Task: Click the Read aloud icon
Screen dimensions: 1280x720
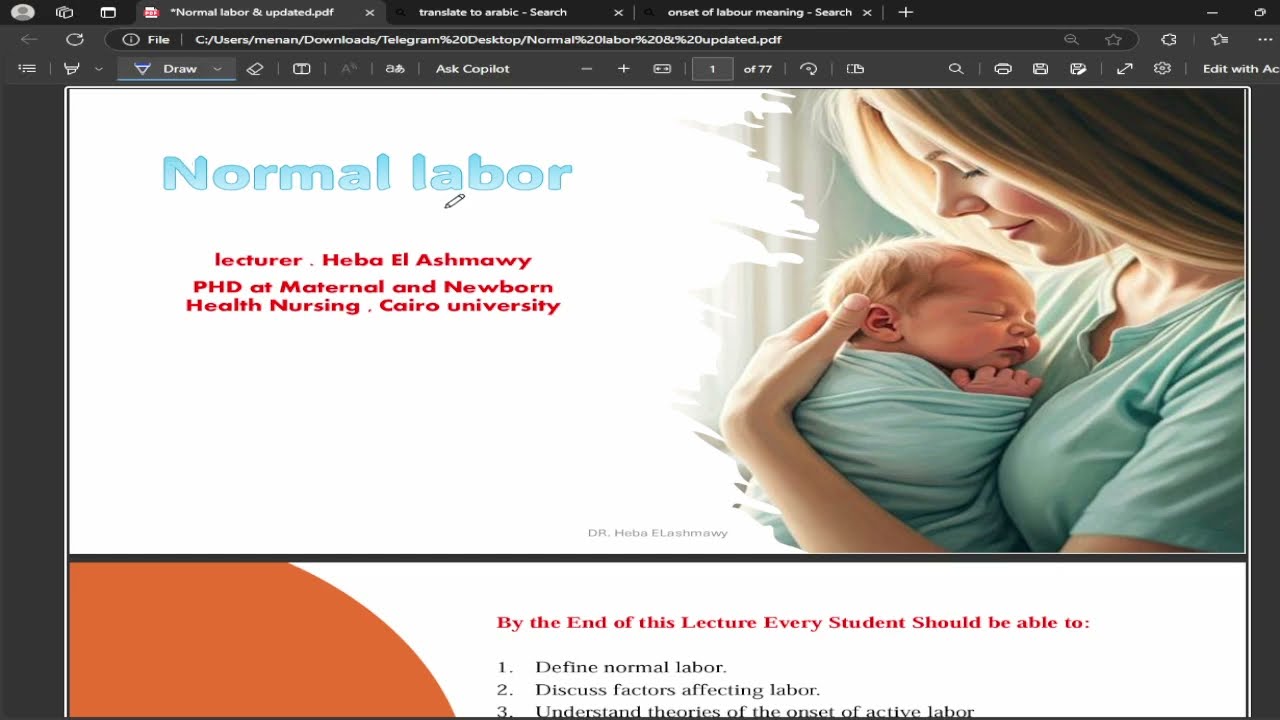Action: pos(349,69)
